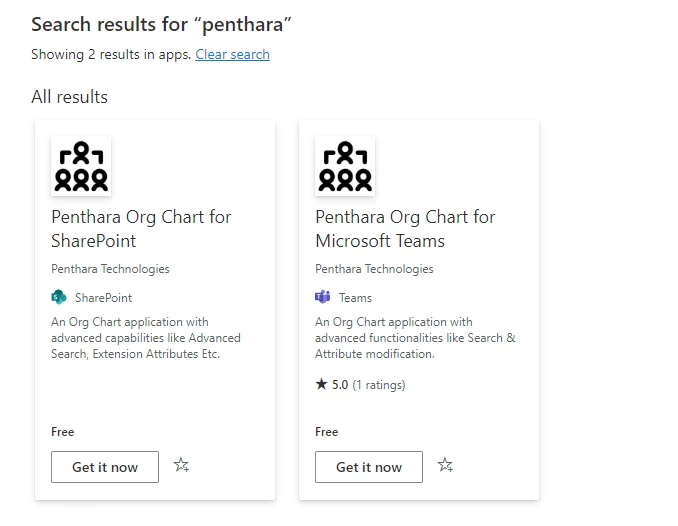The width and height of the screenshot is (678, 526).
Task: Click the Free price label on Teams card
Action: tap(326, 432)
